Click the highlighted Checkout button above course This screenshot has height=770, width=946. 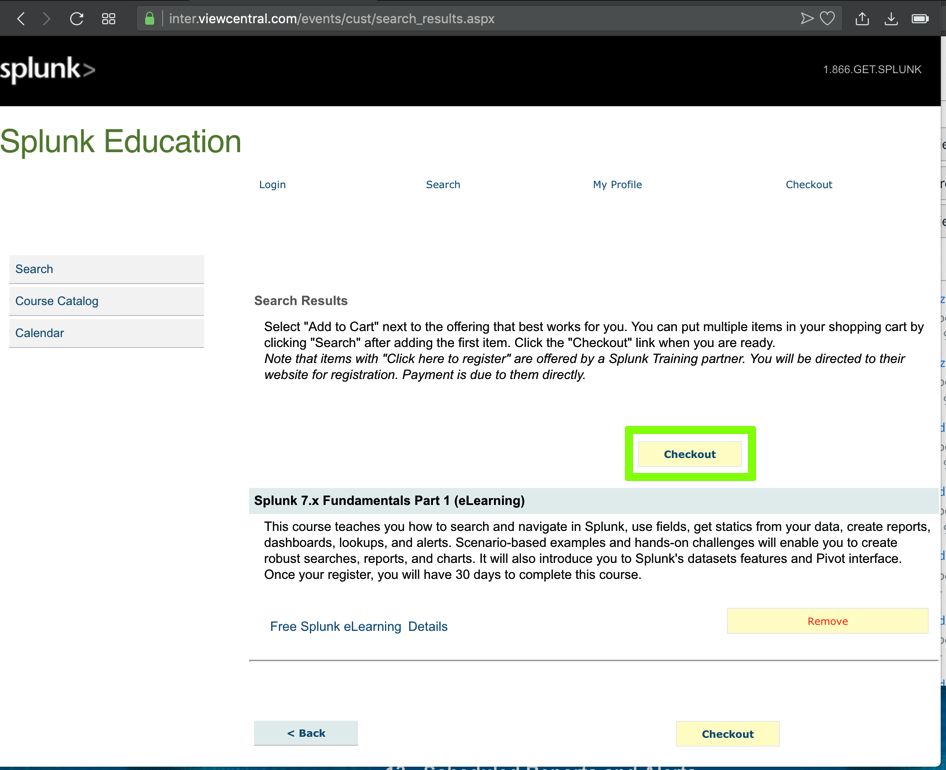690,454
